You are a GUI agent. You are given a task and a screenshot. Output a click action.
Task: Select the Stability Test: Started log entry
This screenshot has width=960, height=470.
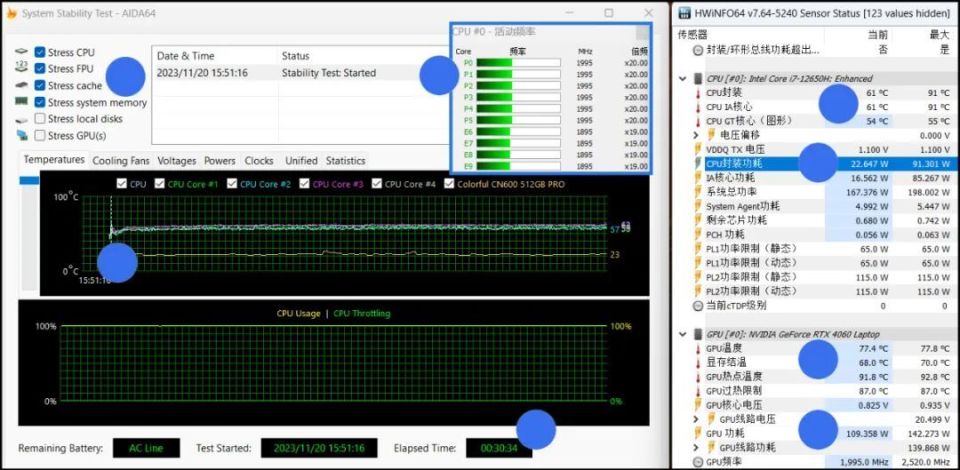tap(328, 73)
